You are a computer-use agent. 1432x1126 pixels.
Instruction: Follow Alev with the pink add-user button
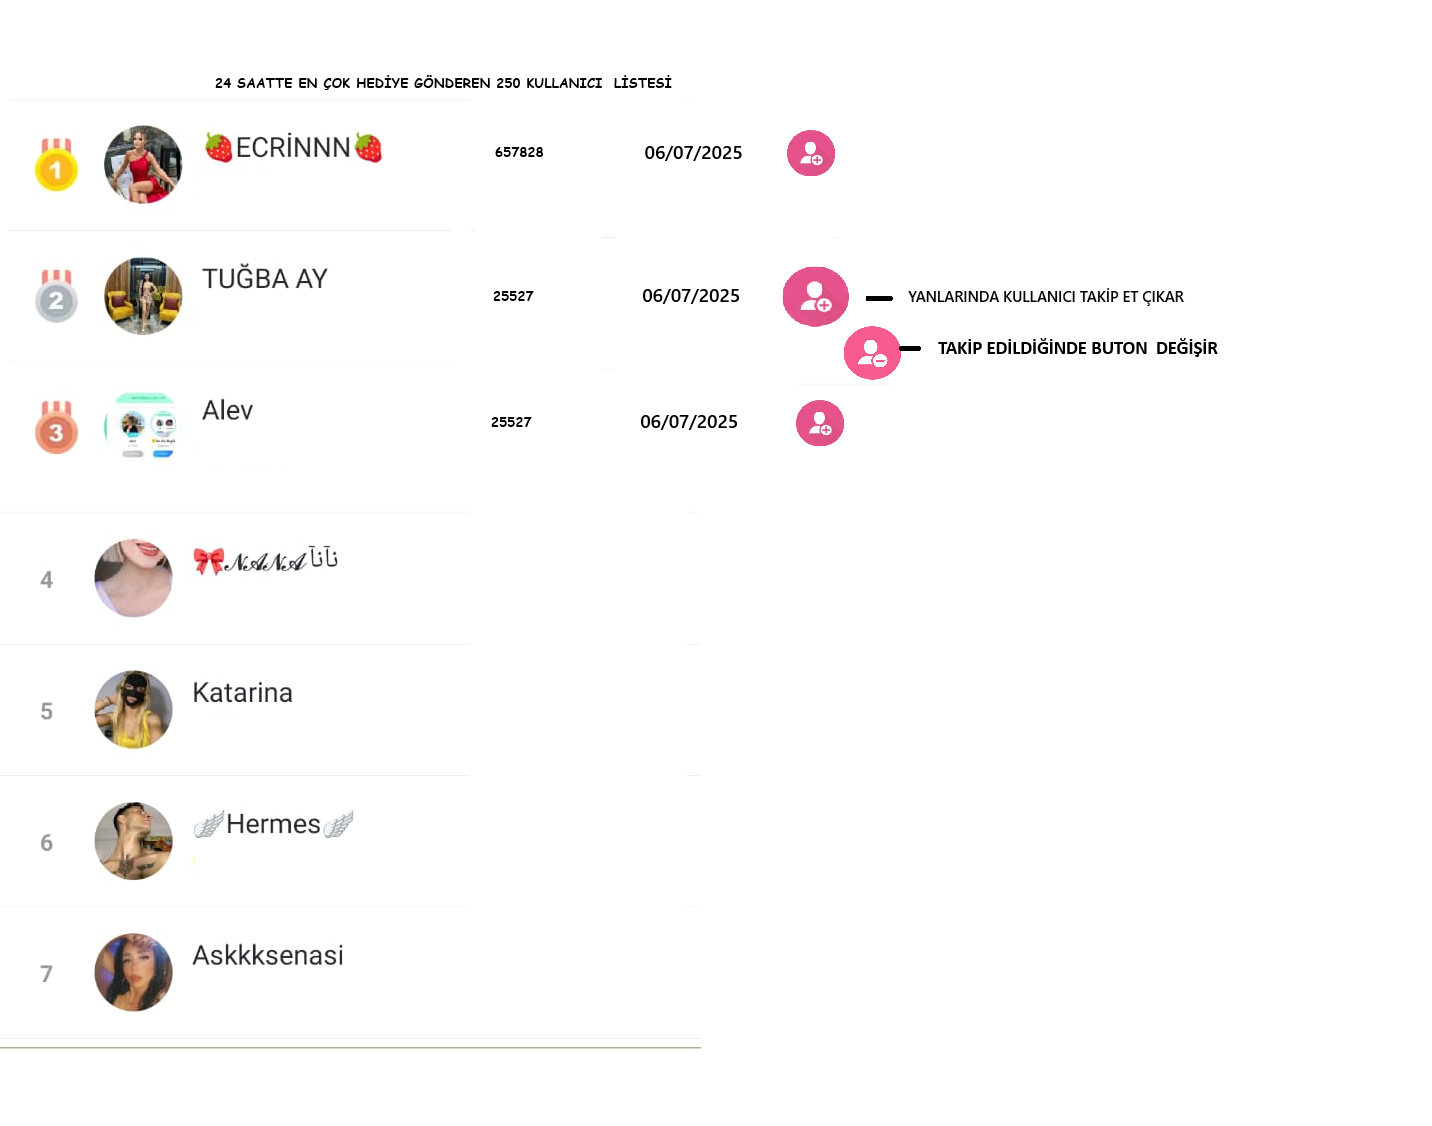(x=820, y=423)
